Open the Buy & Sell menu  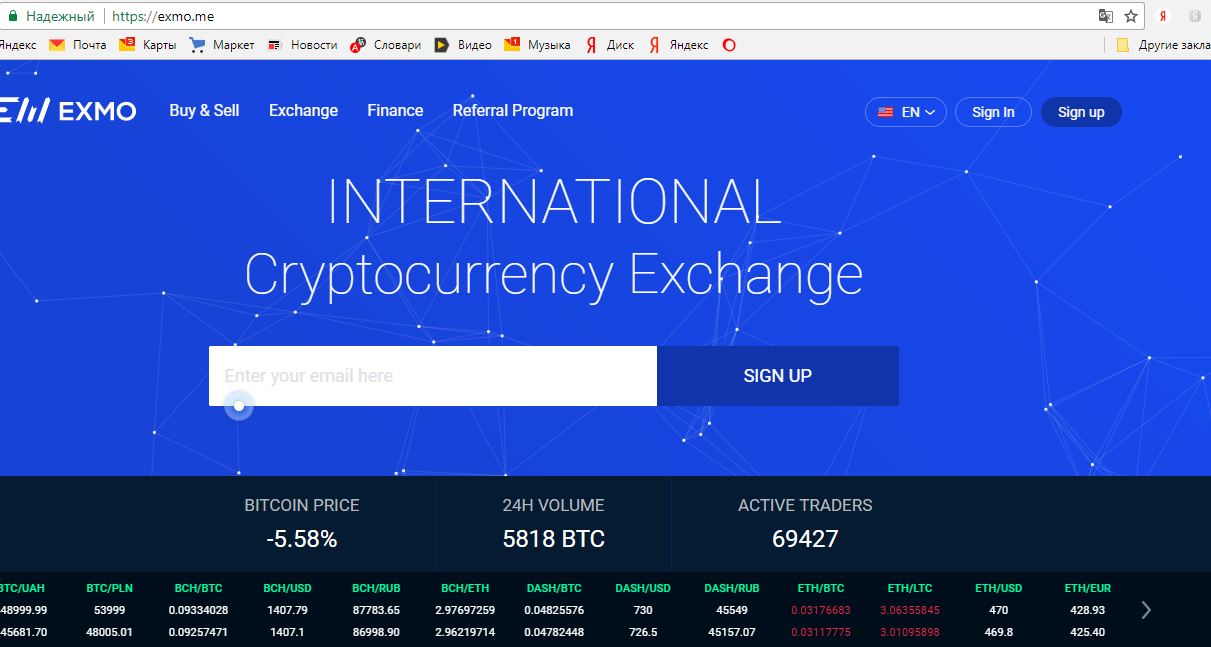tap(204, 111)
